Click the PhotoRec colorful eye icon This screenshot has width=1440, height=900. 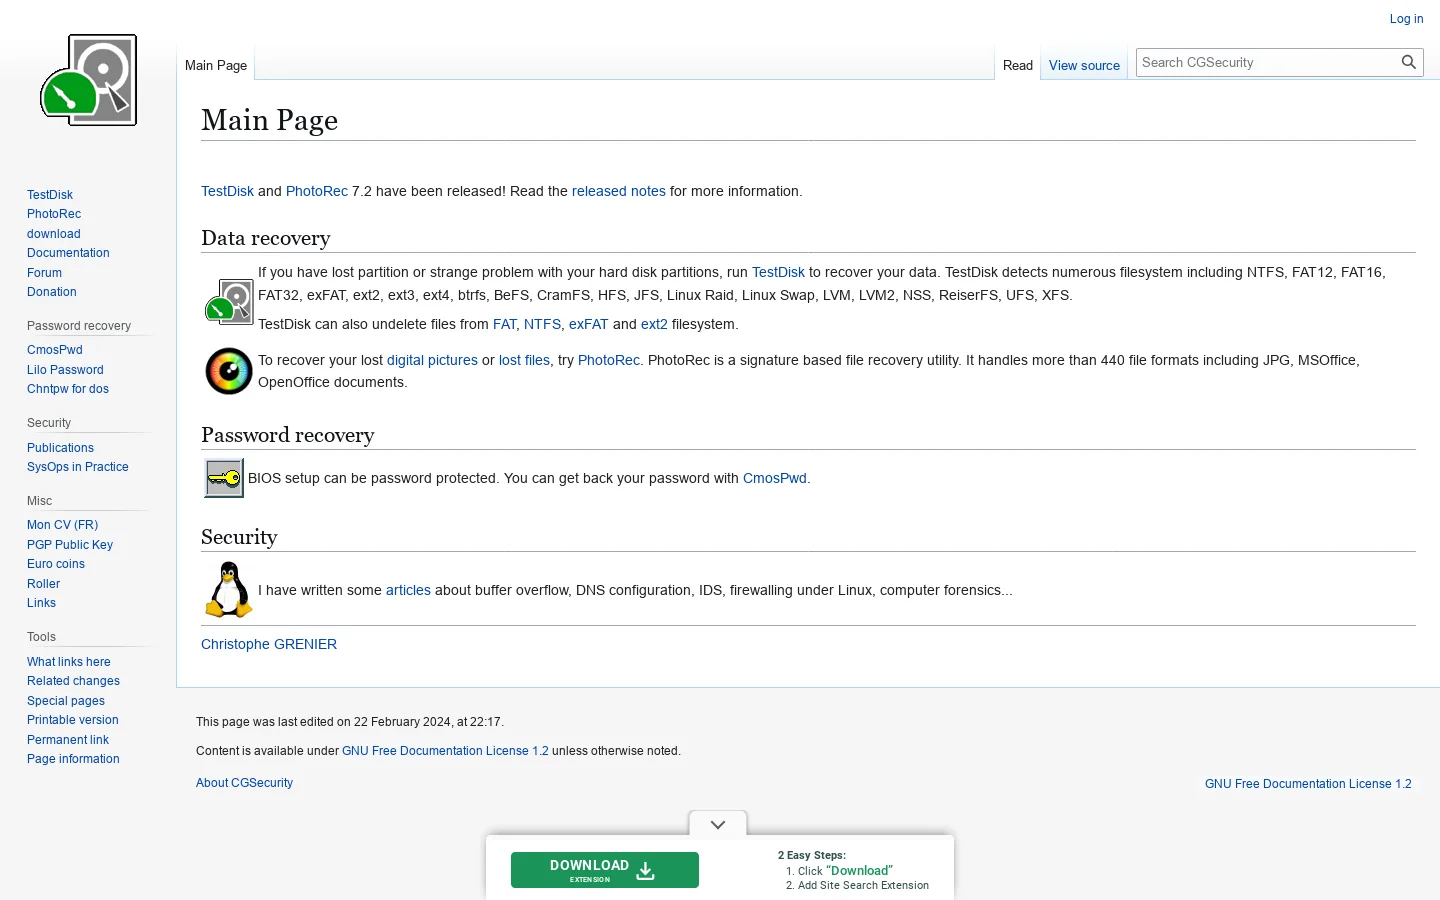pos(229,371)
